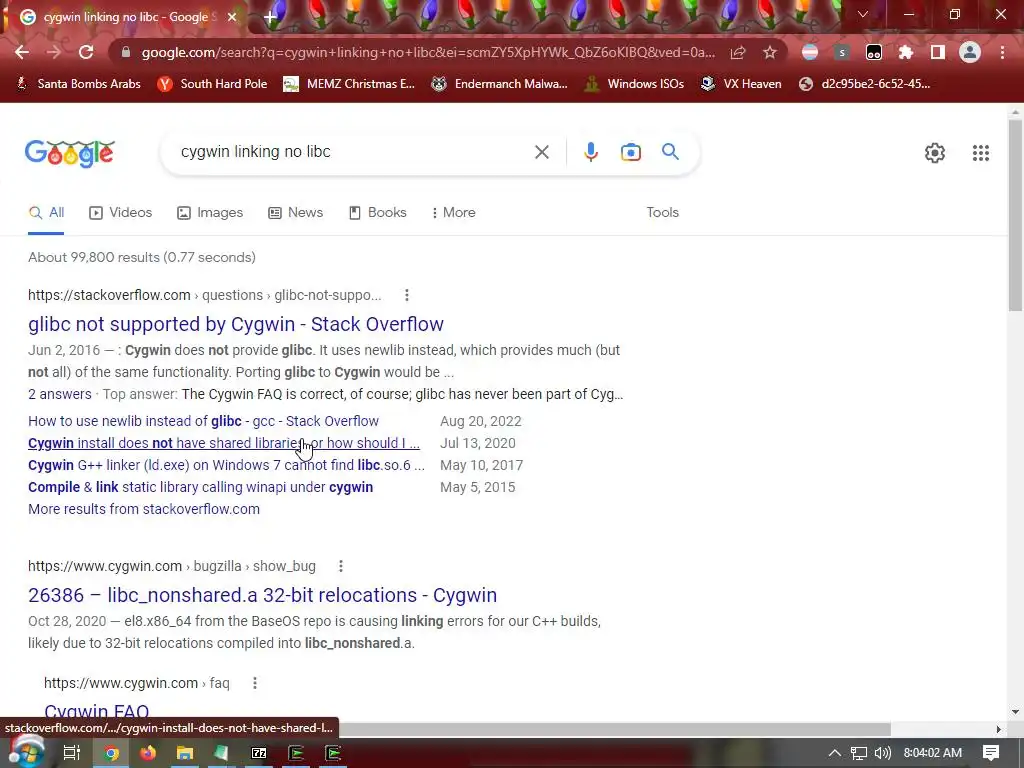Expand the More search filters menu

tap(453, 213)
